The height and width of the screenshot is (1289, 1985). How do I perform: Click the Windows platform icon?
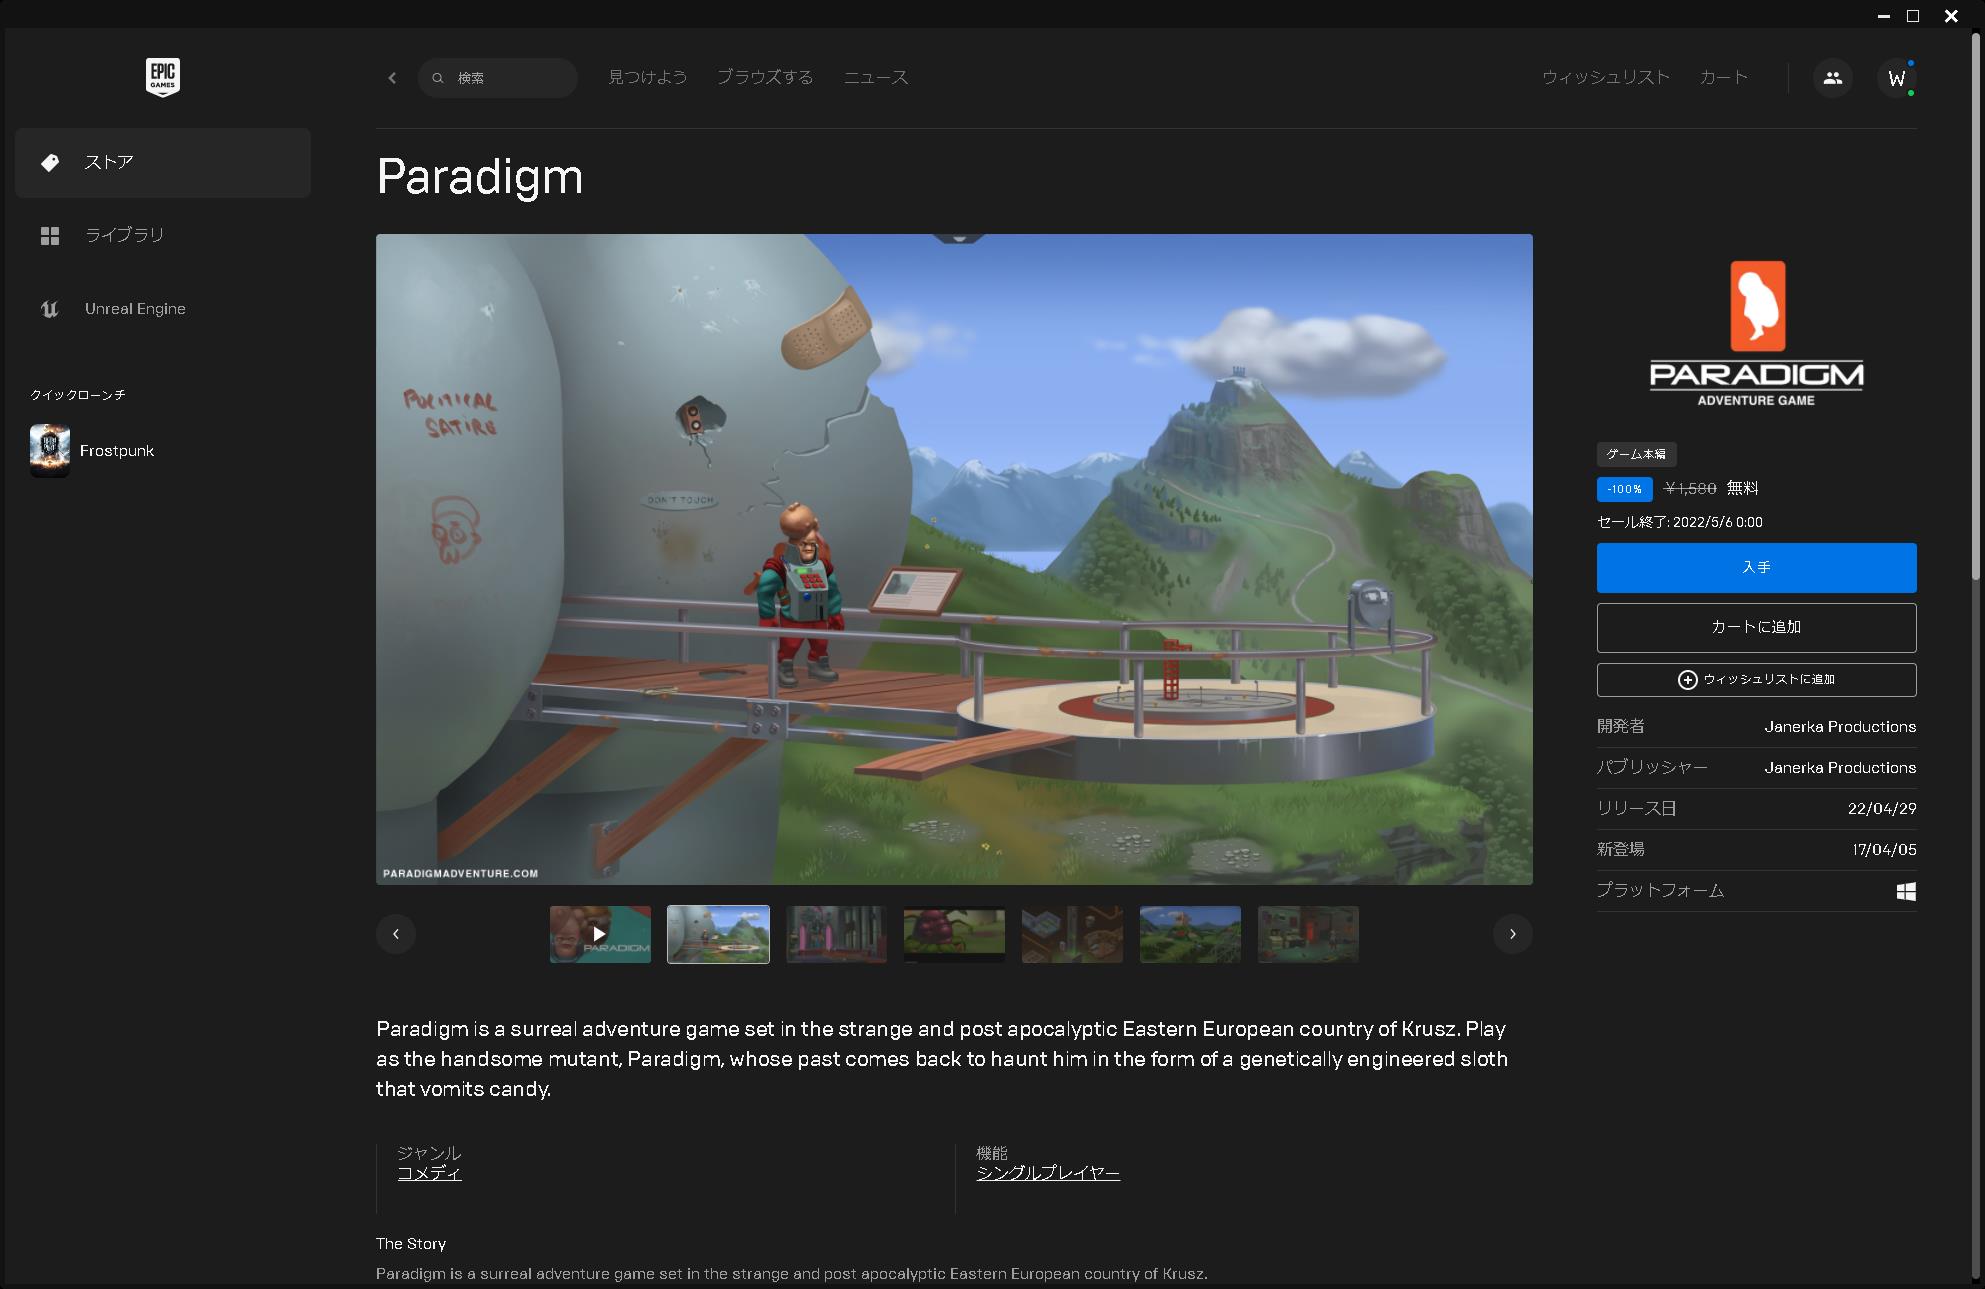point(1906,891)
